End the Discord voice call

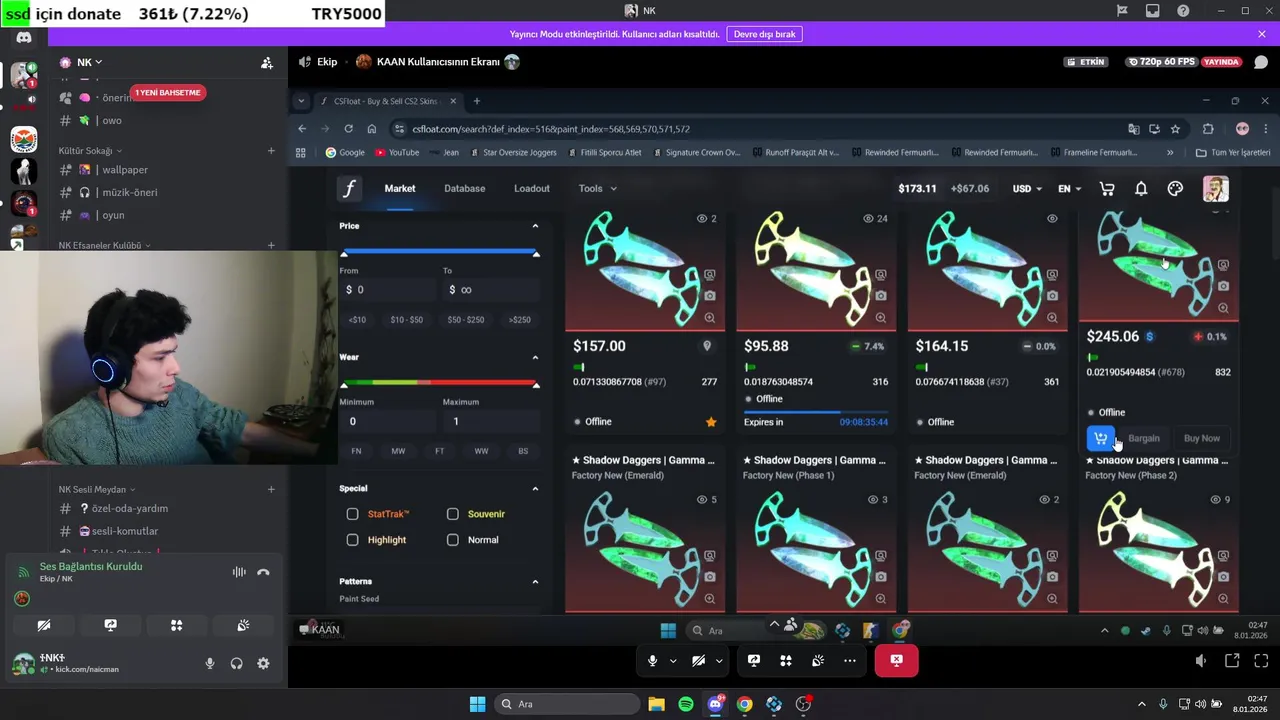tap(263, 572)
